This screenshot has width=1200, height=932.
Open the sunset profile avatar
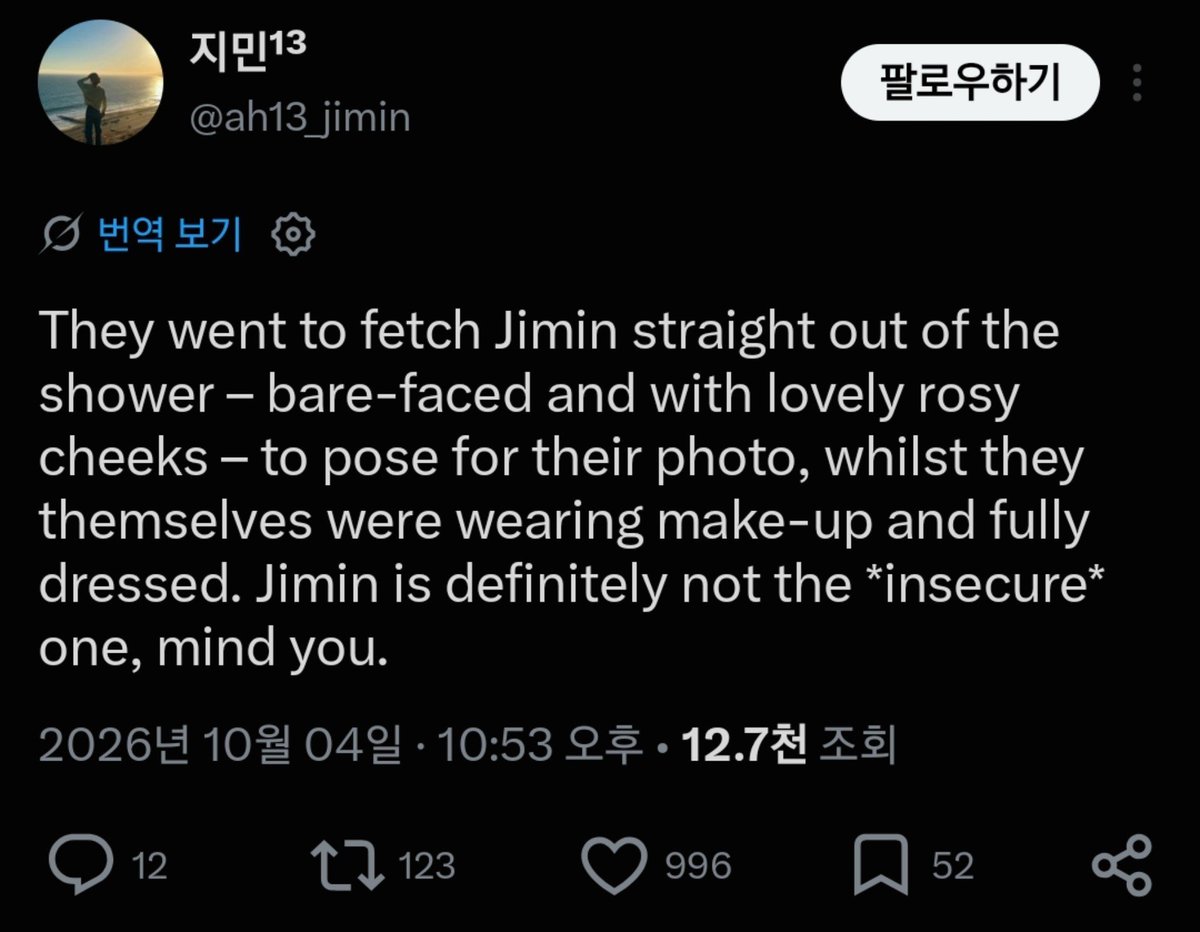pos(100,84)
